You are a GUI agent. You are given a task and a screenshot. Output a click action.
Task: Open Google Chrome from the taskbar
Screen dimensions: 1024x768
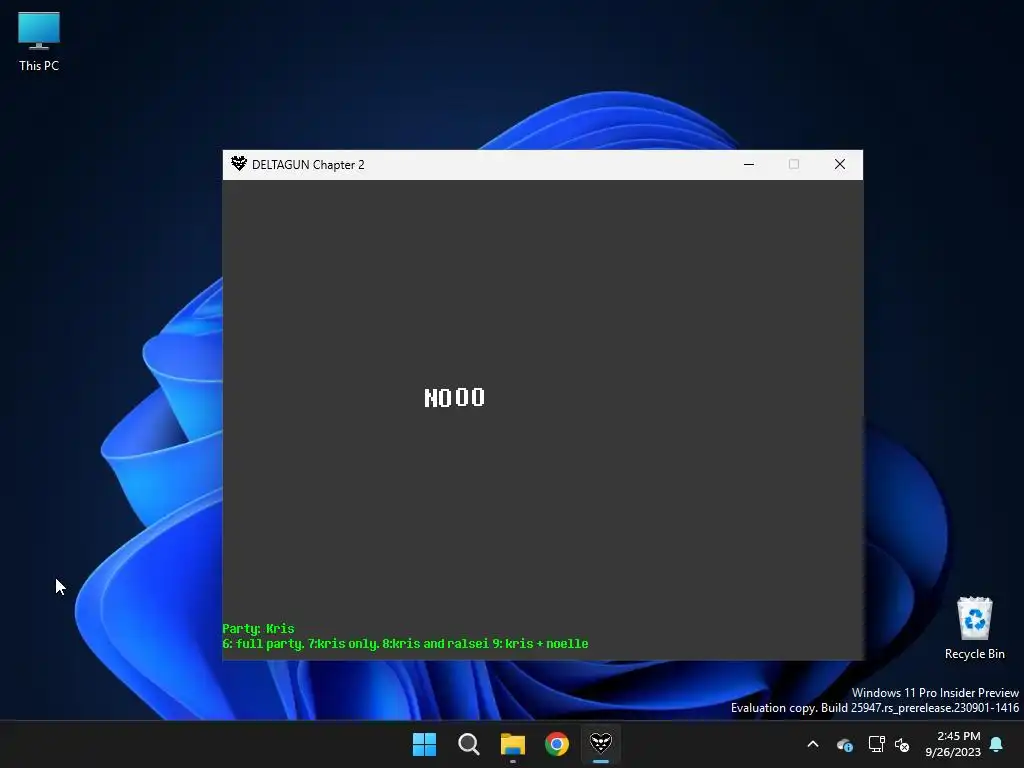(x=557, y=744)
